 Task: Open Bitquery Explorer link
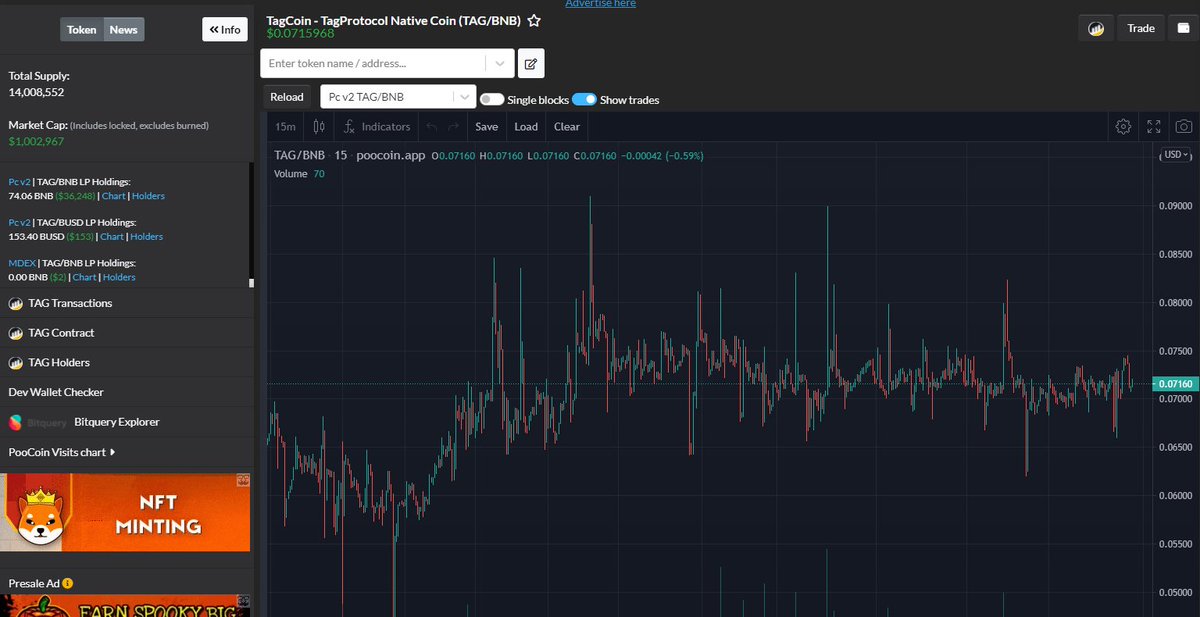(x=117, y=422)
